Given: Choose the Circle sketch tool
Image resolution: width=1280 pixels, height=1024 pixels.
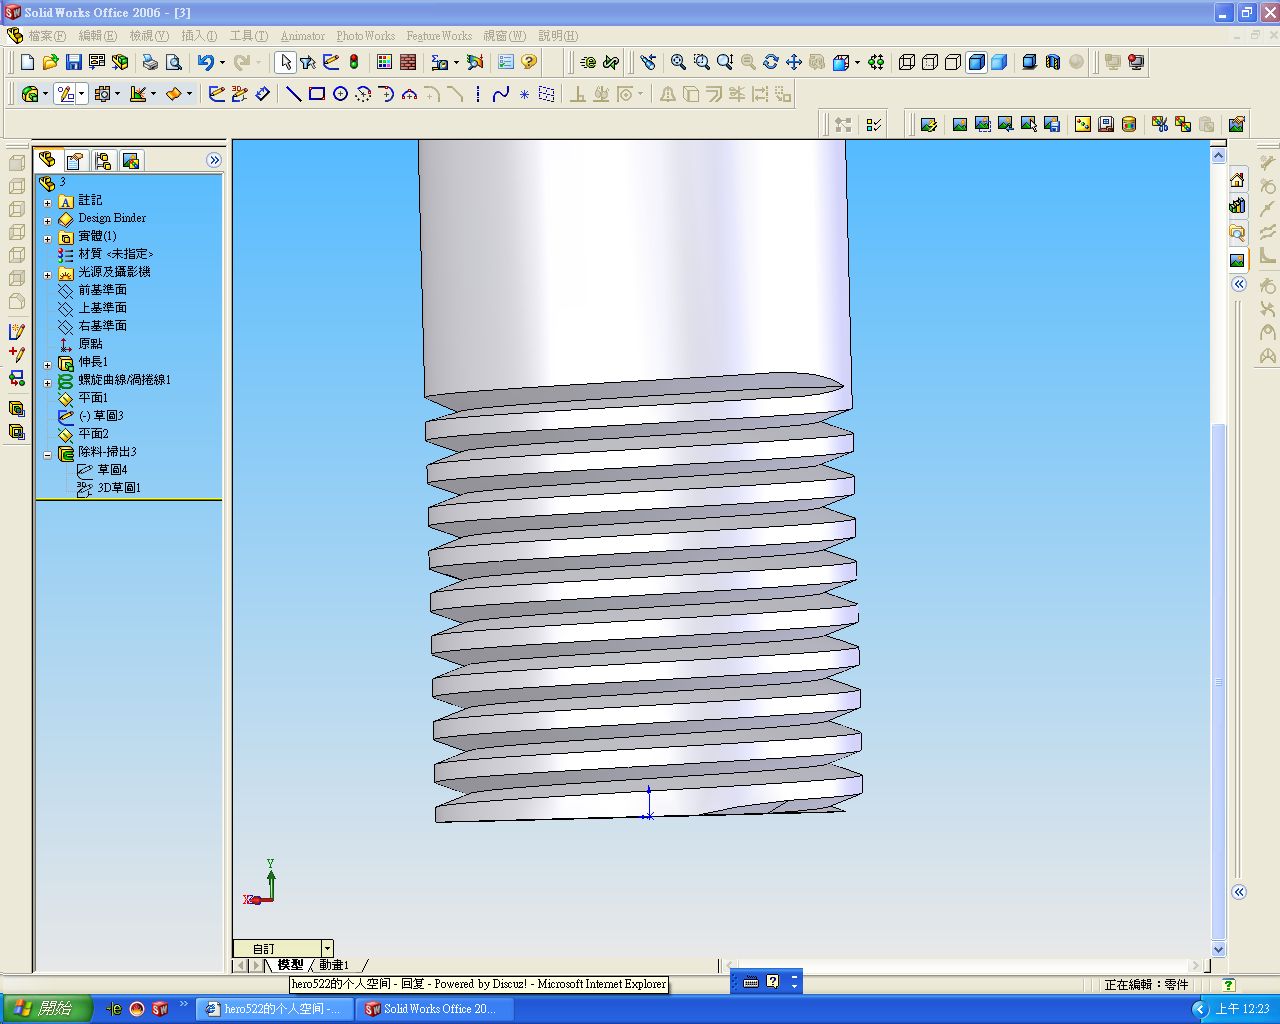Looking at the screenshot, I should 340,94.
